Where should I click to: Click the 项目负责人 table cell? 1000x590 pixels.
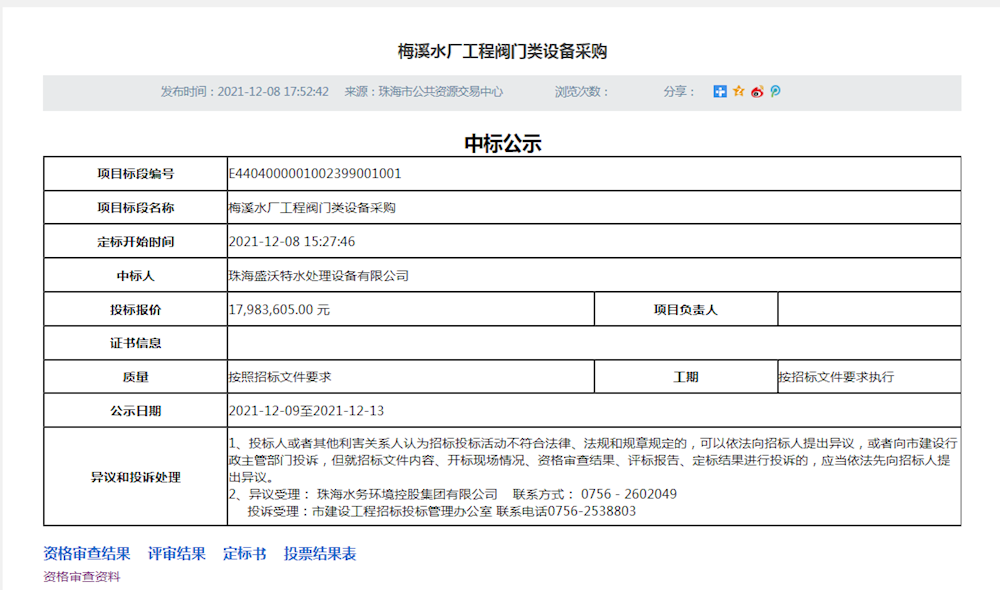(x=686, y=309)
